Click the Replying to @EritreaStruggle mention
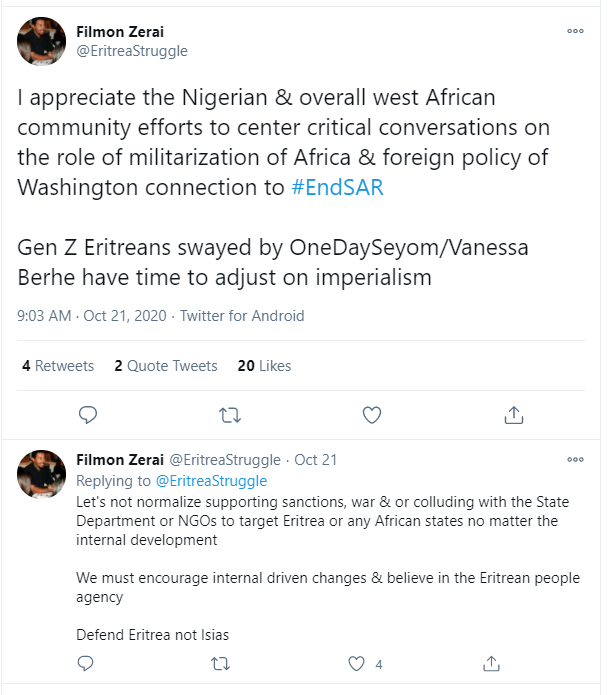Screen dimensions: 615x695 coord(211,481)
